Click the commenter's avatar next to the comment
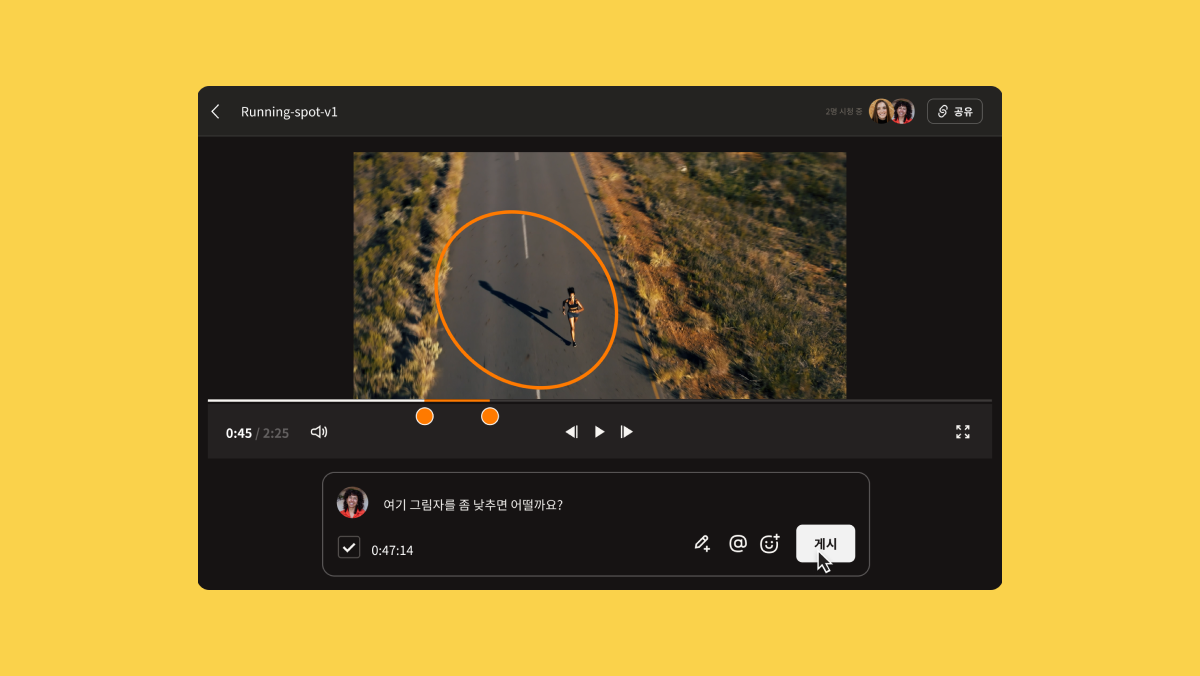This screenshot has width=1200, height=676. pos(352,502)
